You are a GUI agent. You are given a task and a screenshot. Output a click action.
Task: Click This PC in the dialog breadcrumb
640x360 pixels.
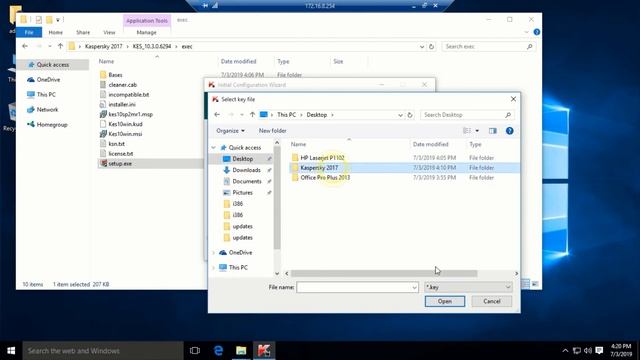pyautogui.click(x=286, y=115)
